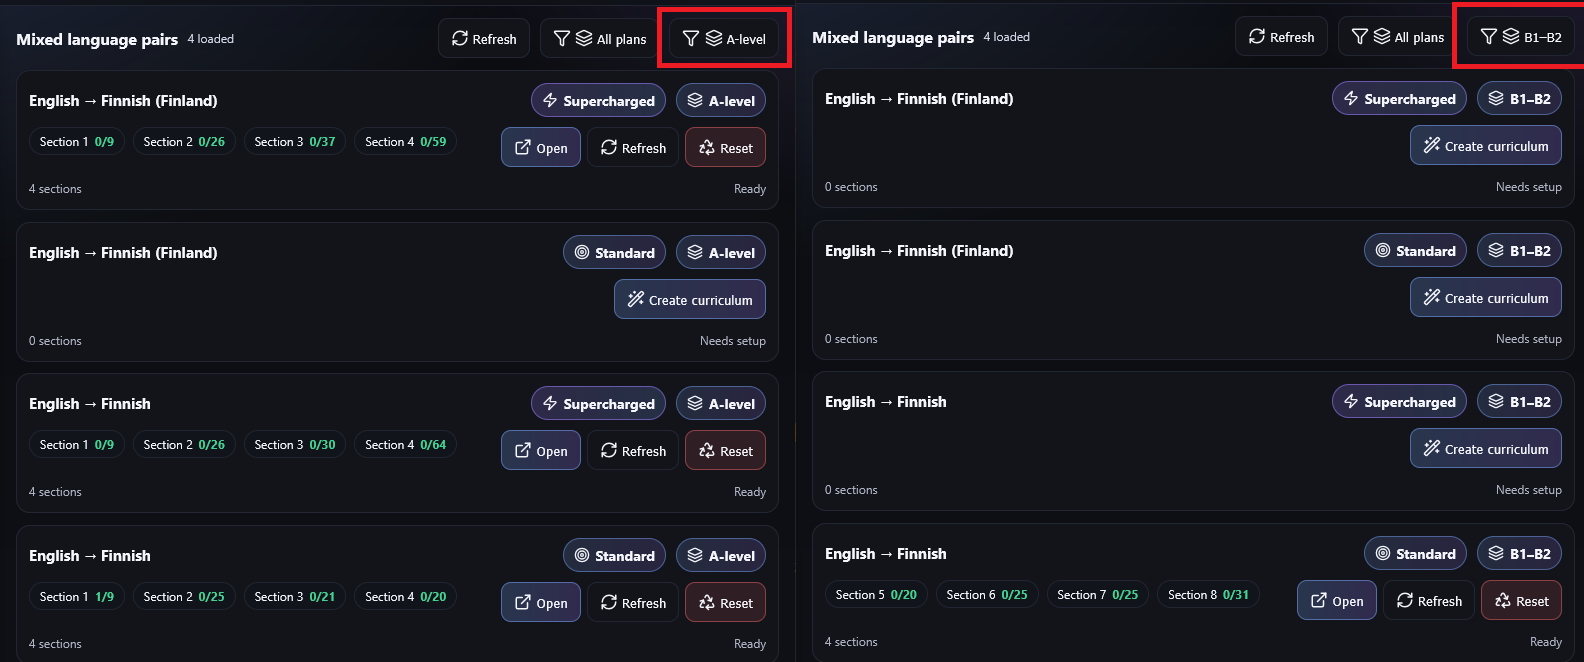The width and height of the screenshot is (1584, 662).
Task: Refresh the A-level panel's Mixed language pairs list
Action: tap(484, 39)
